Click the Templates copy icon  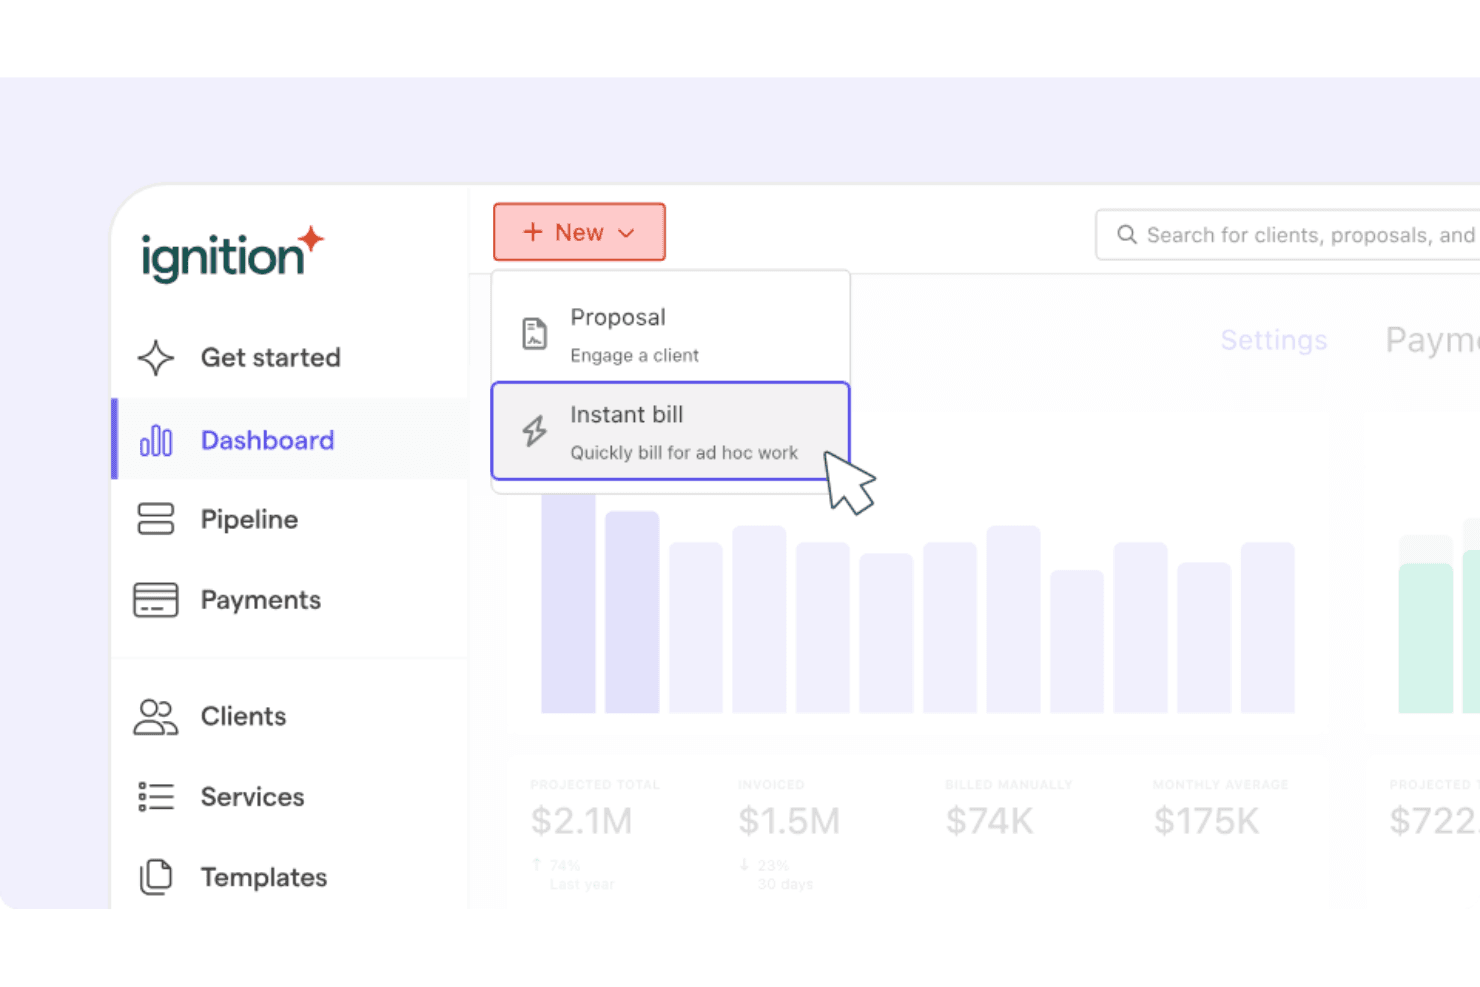156,877
